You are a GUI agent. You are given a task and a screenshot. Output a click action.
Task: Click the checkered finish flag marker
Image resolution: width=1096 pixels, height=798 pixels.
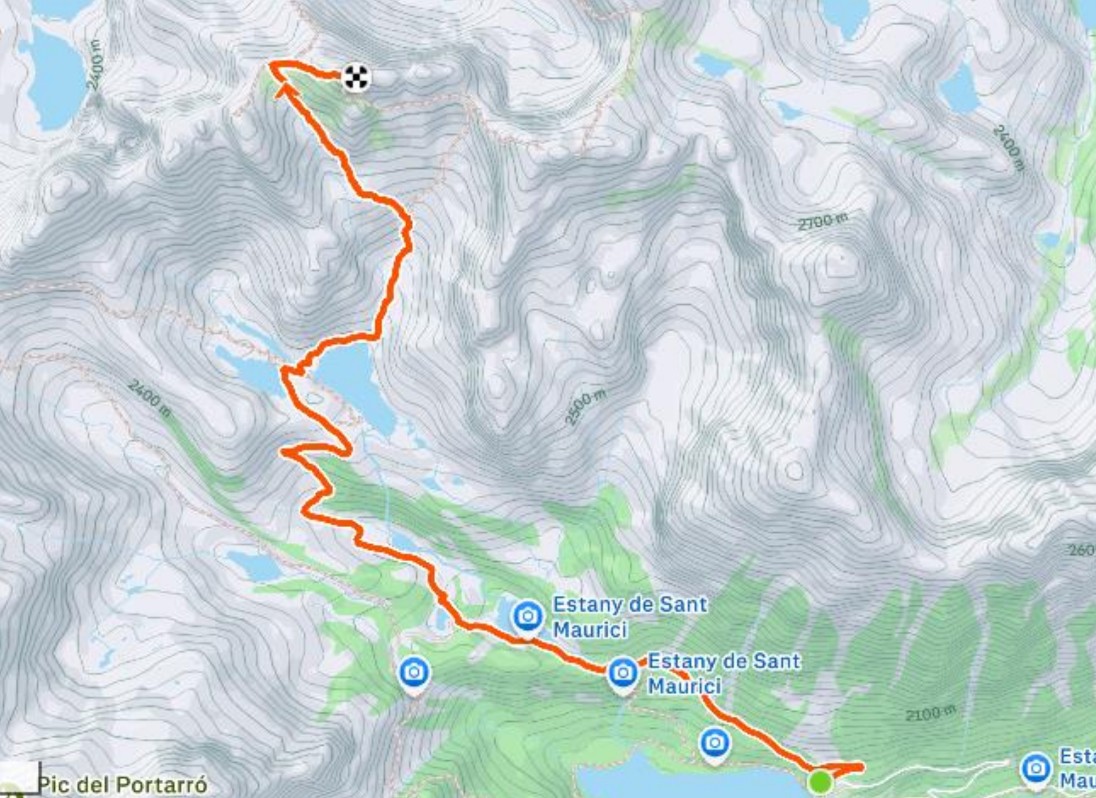click(x=356, y=77)
